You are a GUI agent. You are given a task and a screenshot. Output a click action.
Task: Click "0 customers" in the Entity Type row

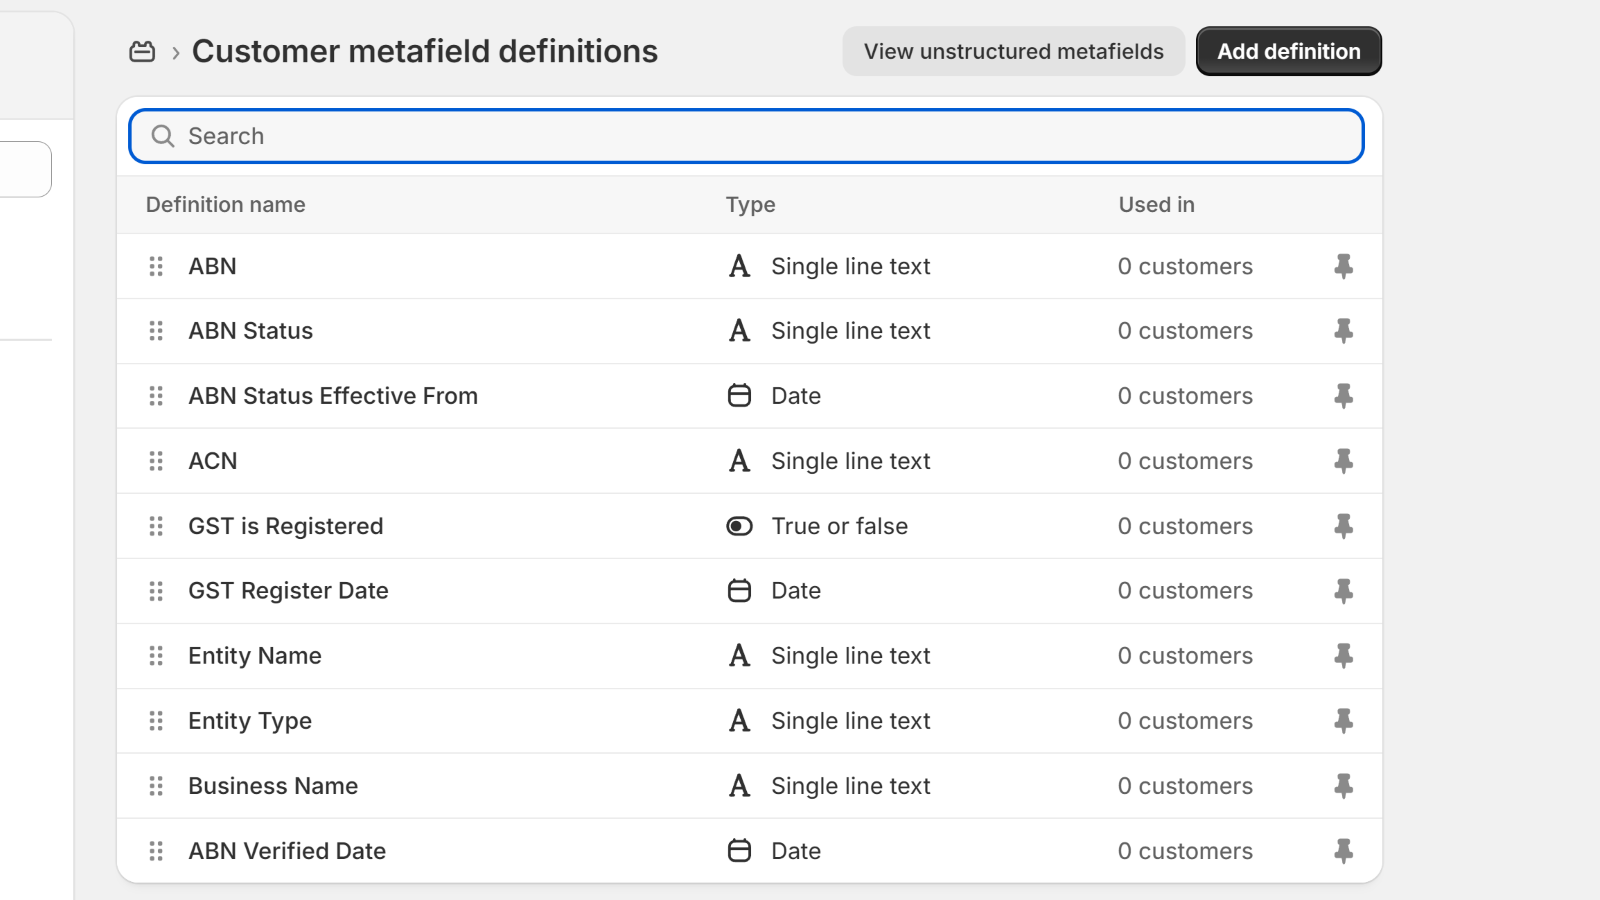click(x=1185, y=721)
